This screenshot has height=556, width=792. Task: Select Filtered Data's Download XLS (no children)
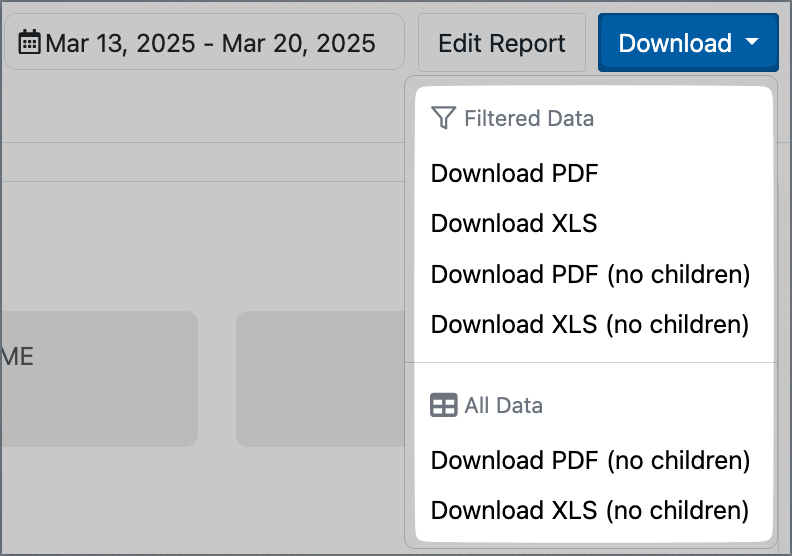pyautogui.click(x=590, y=324)
